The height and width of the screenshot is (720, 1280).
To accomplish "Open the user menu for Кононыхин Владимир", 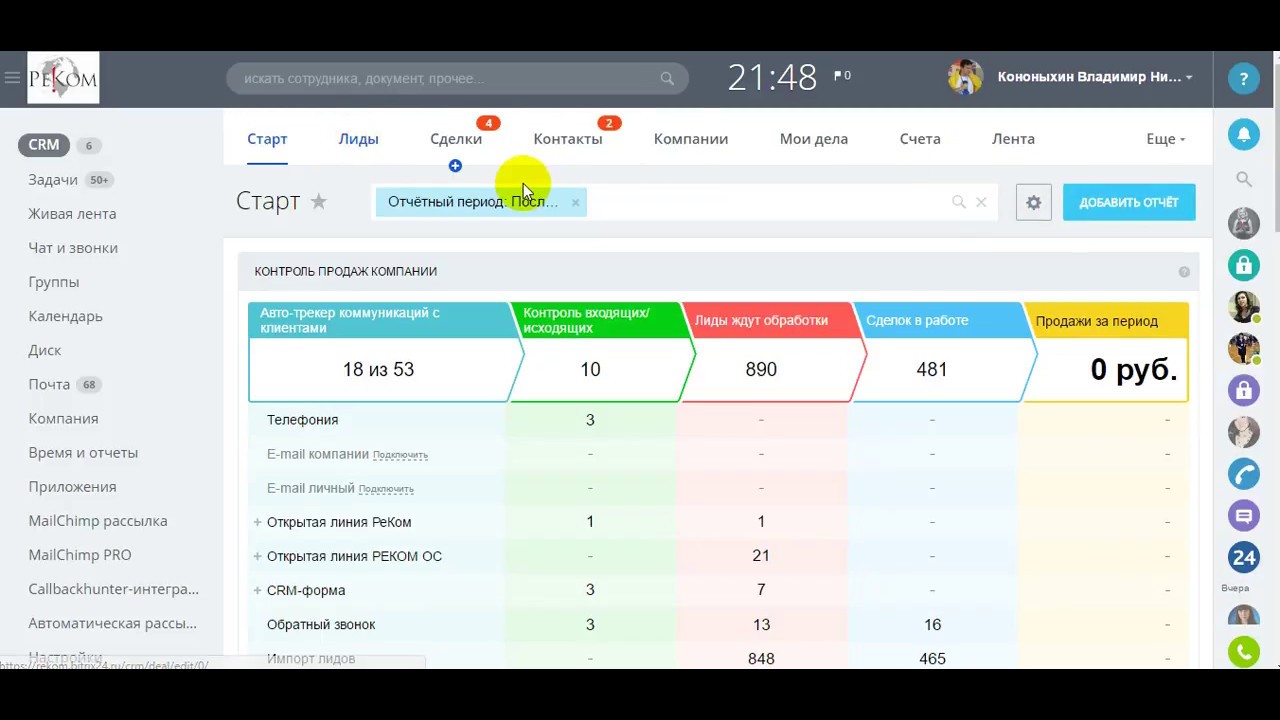I will click(1095, 77).
